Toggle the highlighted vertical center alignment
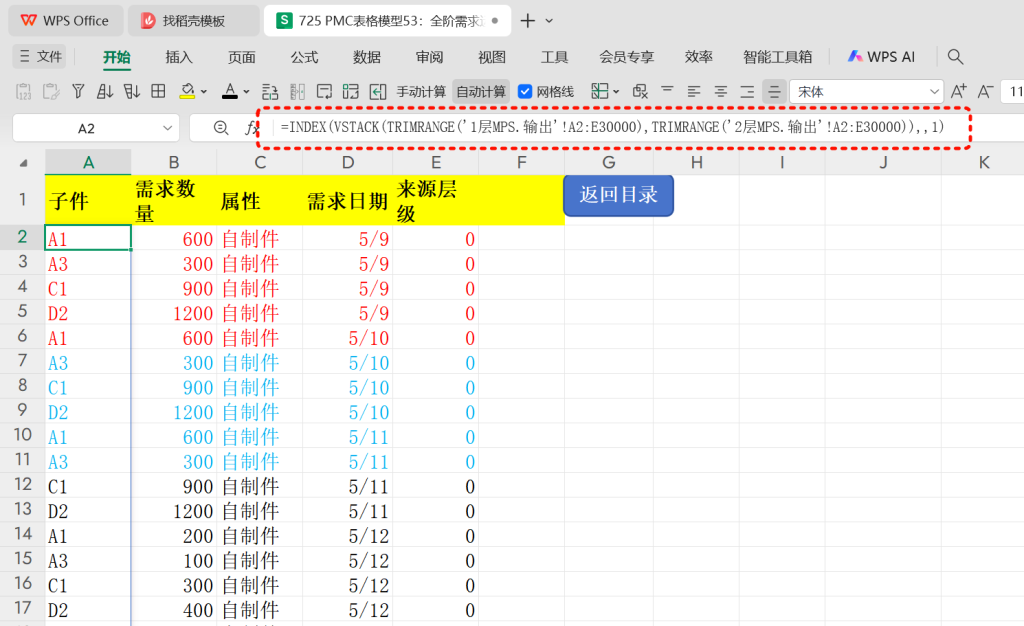Image resolution: width=1024 pixels, height=626 pixels. 774,91
